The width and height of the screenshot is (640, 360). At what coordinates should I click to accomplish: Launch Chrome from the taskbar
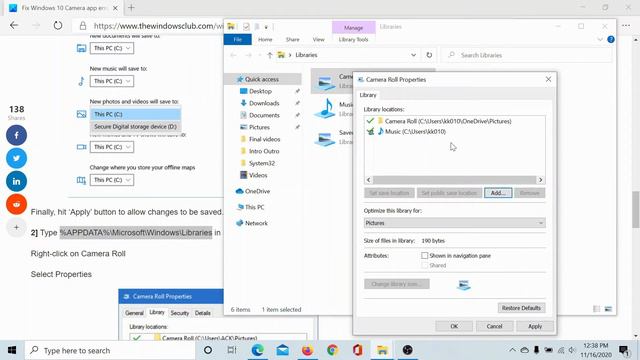point(332,350)
